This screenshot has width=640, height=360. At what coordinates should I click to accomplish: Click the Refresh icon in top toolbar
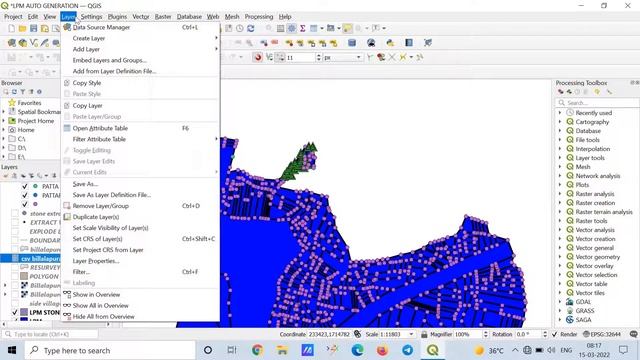[x=251, y=28]
